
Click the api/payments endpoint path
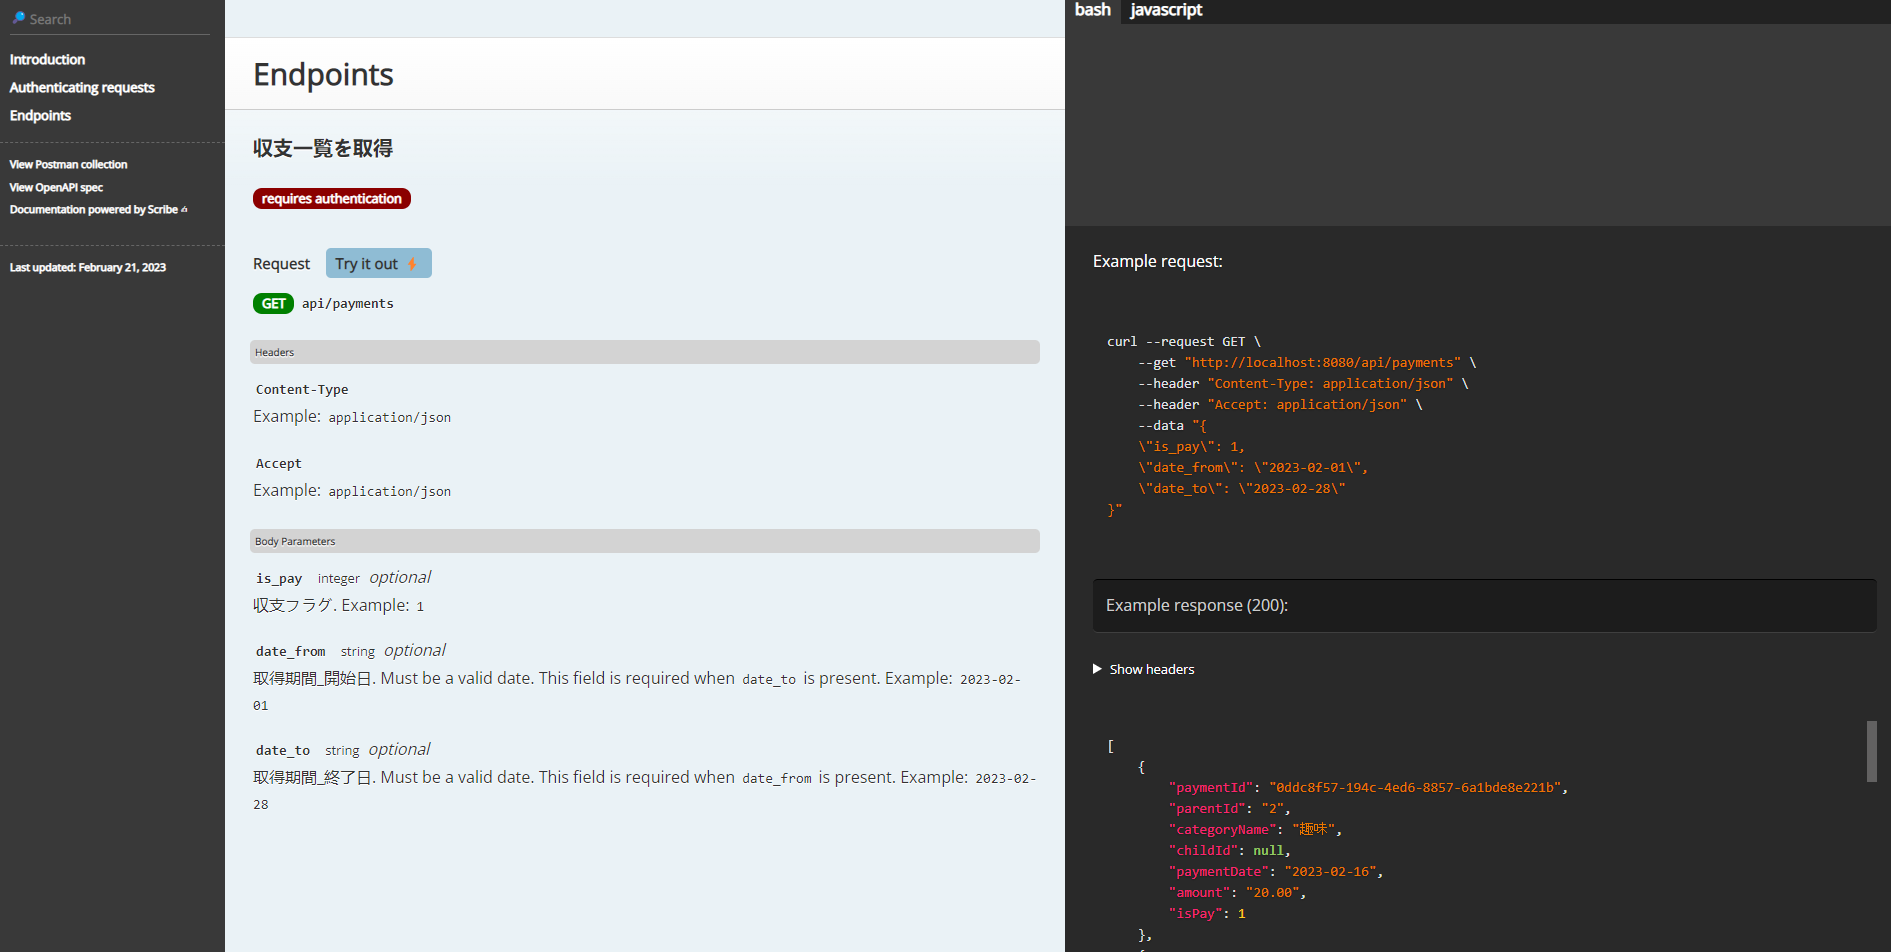point(348,304)
